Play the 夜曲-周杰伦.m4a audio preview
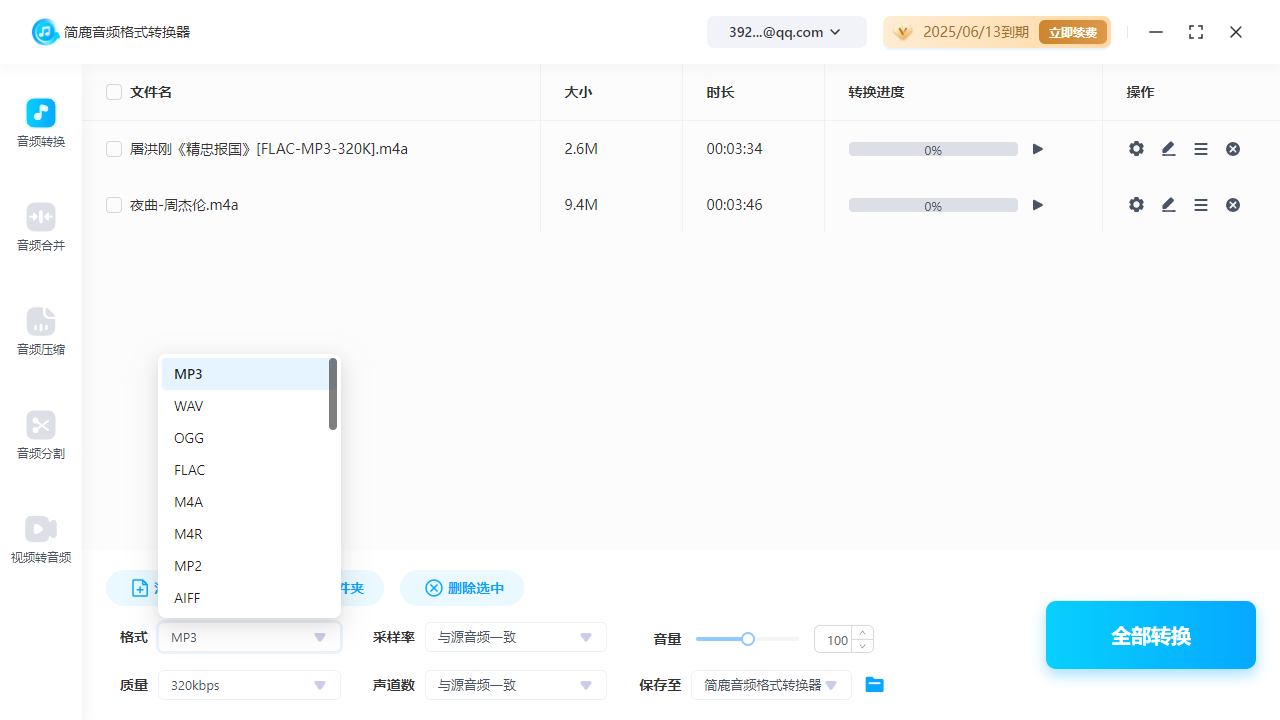 click(x=1037, y=204)
